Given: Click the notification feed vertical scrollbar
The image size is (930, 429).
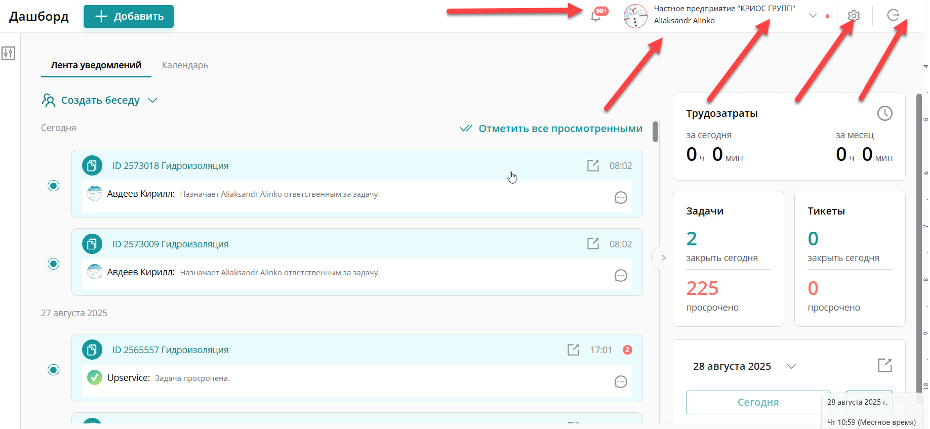Looking at the screenshot, I should [655, 132].
